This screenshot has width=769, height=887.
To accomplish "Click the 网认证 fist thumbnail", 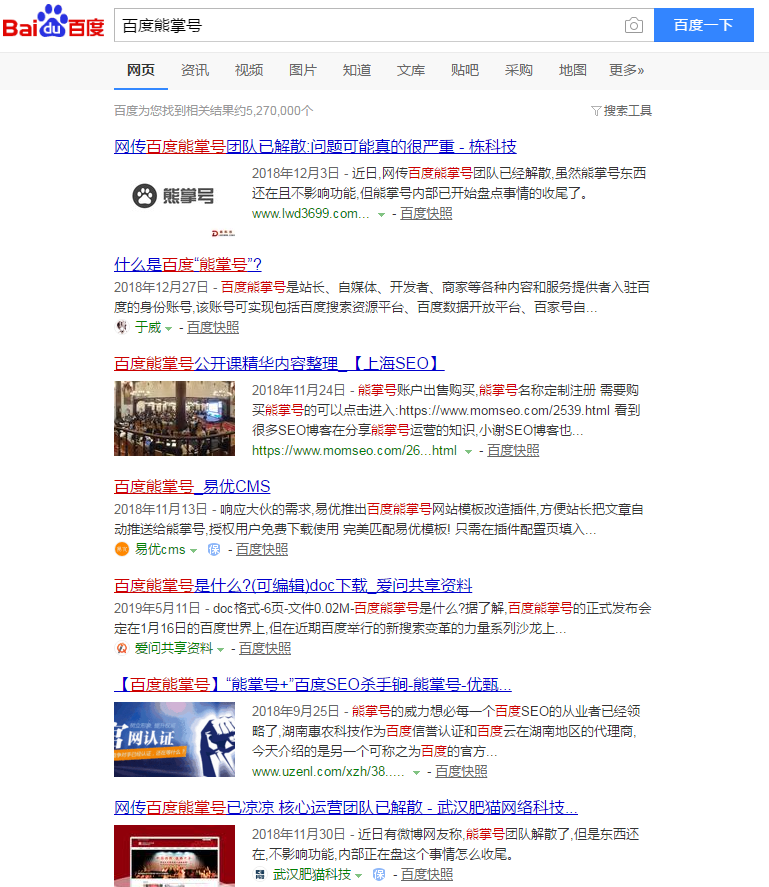I will point(174,739).
